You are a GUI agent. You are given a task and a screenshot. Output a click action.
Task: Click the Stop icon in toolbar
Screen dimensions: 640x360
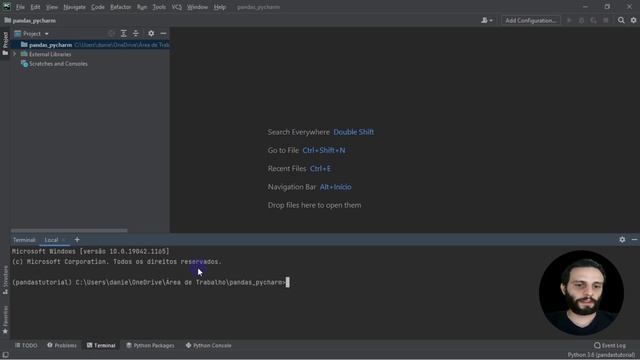tap(606, 20)
